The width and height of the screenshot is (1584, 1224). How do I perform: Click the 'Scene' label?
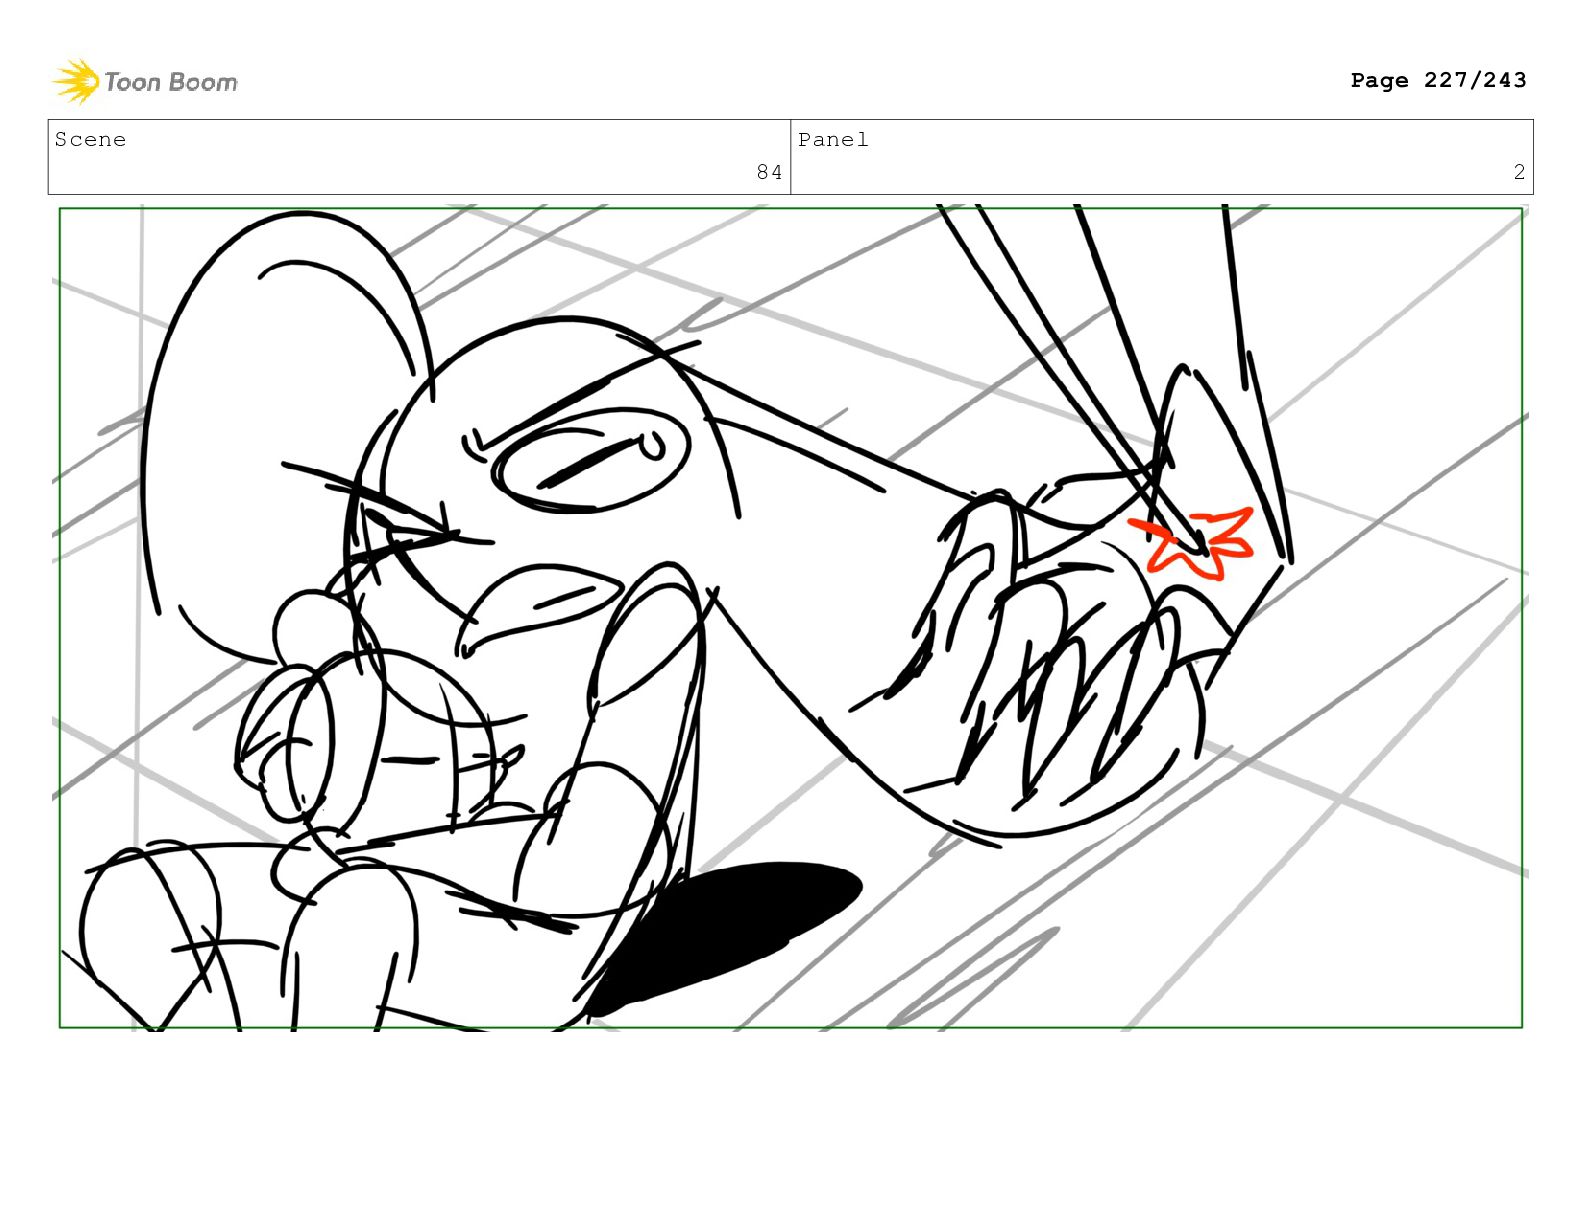pyautogui.click(x=90, y=140)
